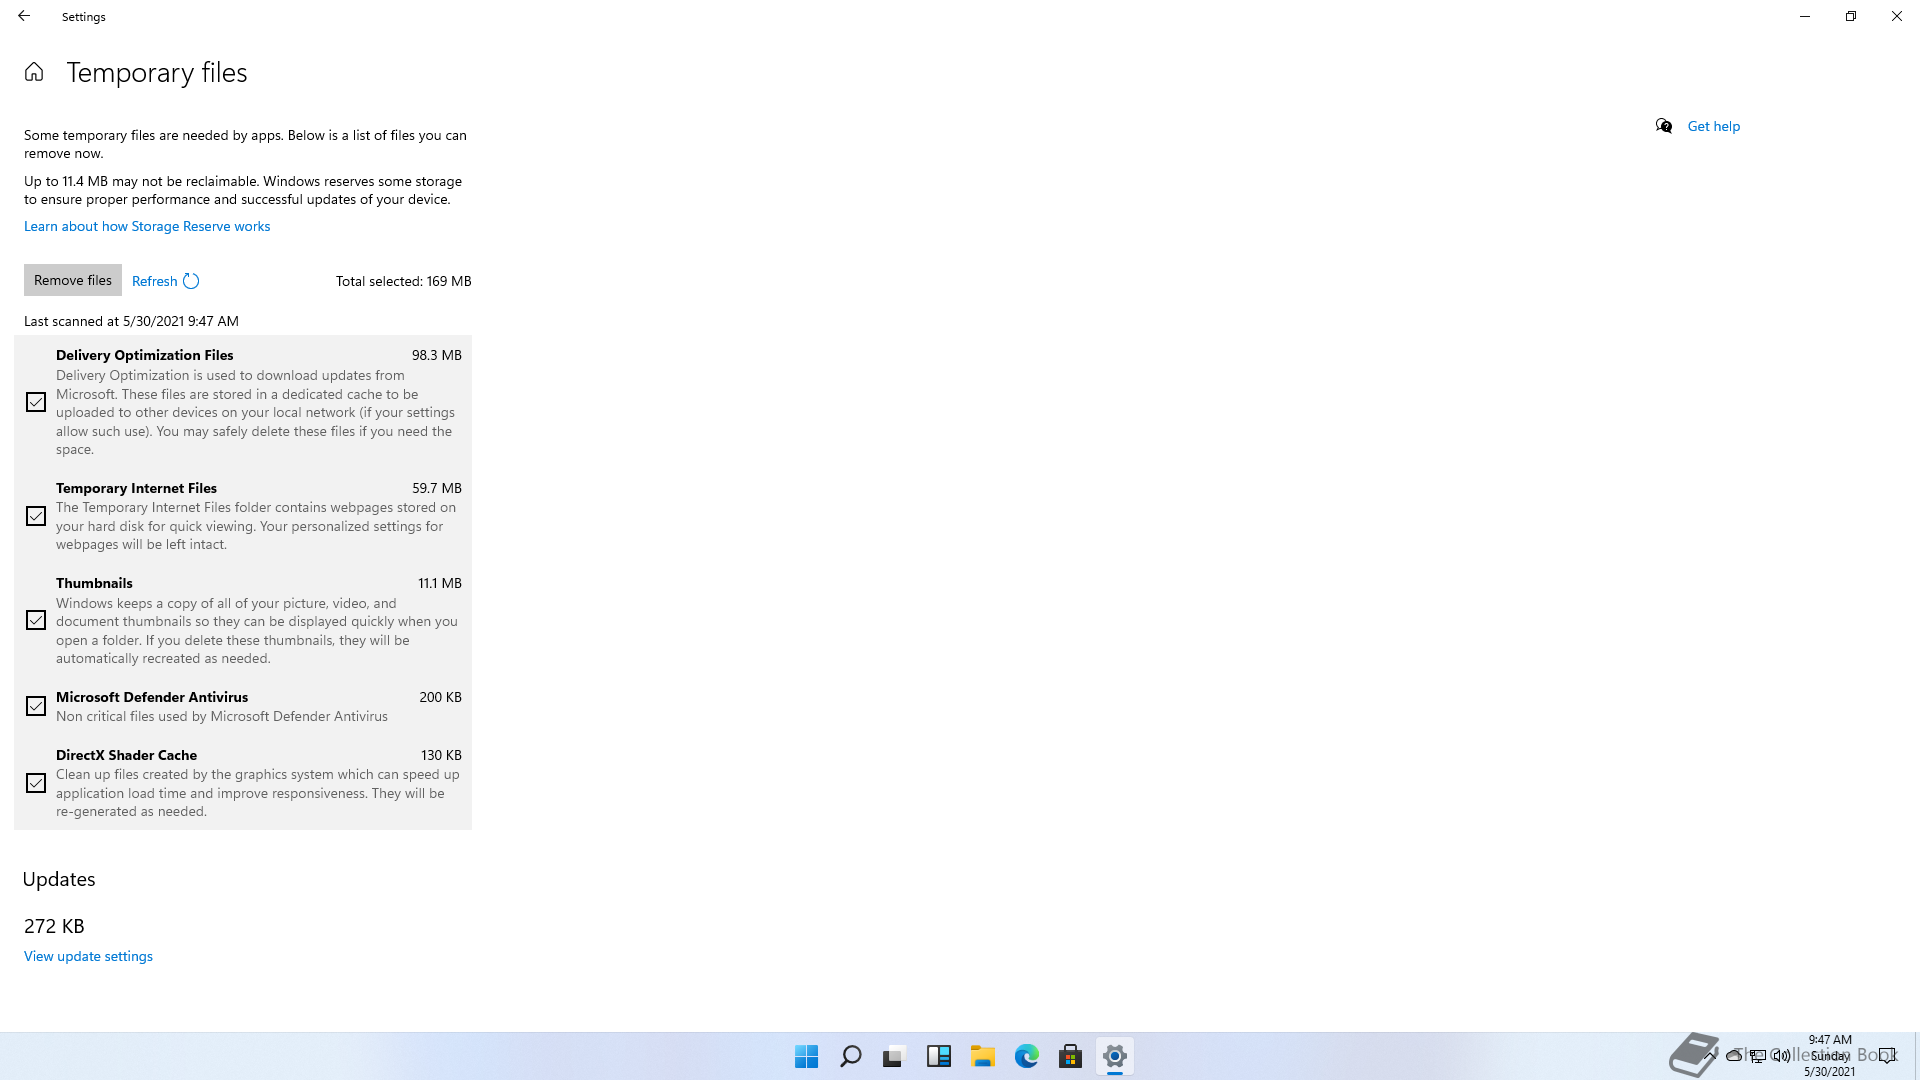1920x1080 pixels.
Task: Click the Get help link
Action: pos(1714,126)
